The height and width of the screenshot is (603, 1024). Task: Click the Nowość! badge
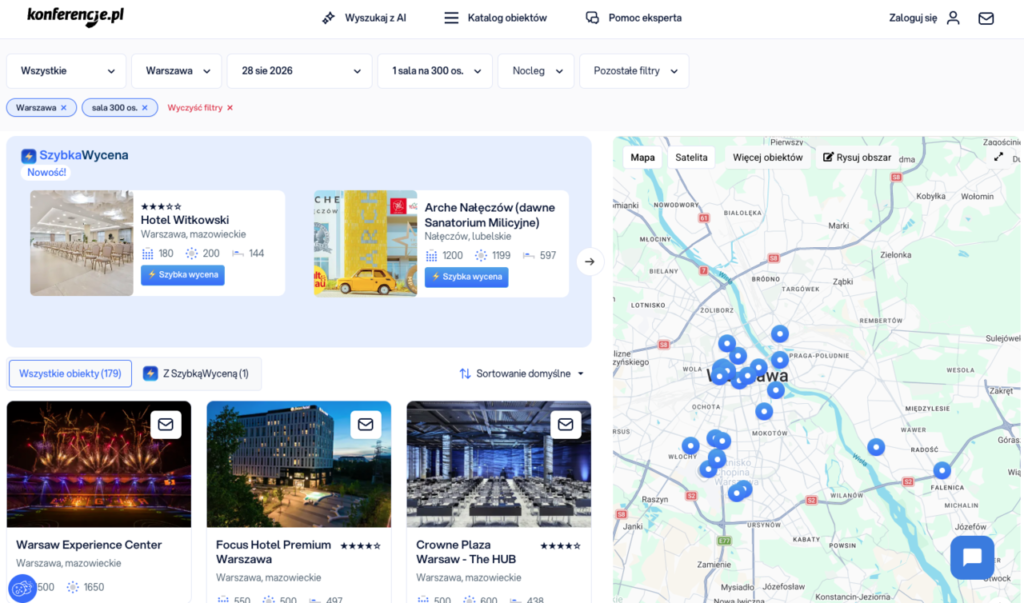tap(46, 172)
